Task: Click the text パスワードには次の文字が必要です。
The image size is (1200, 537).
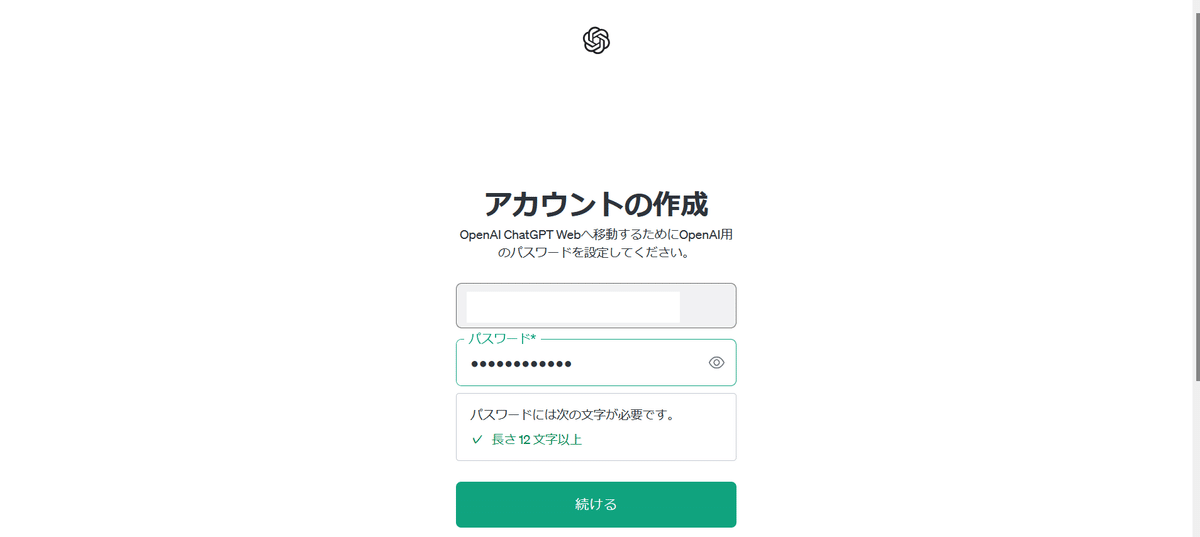Action: pyautogui.click(x=571, y=413)
